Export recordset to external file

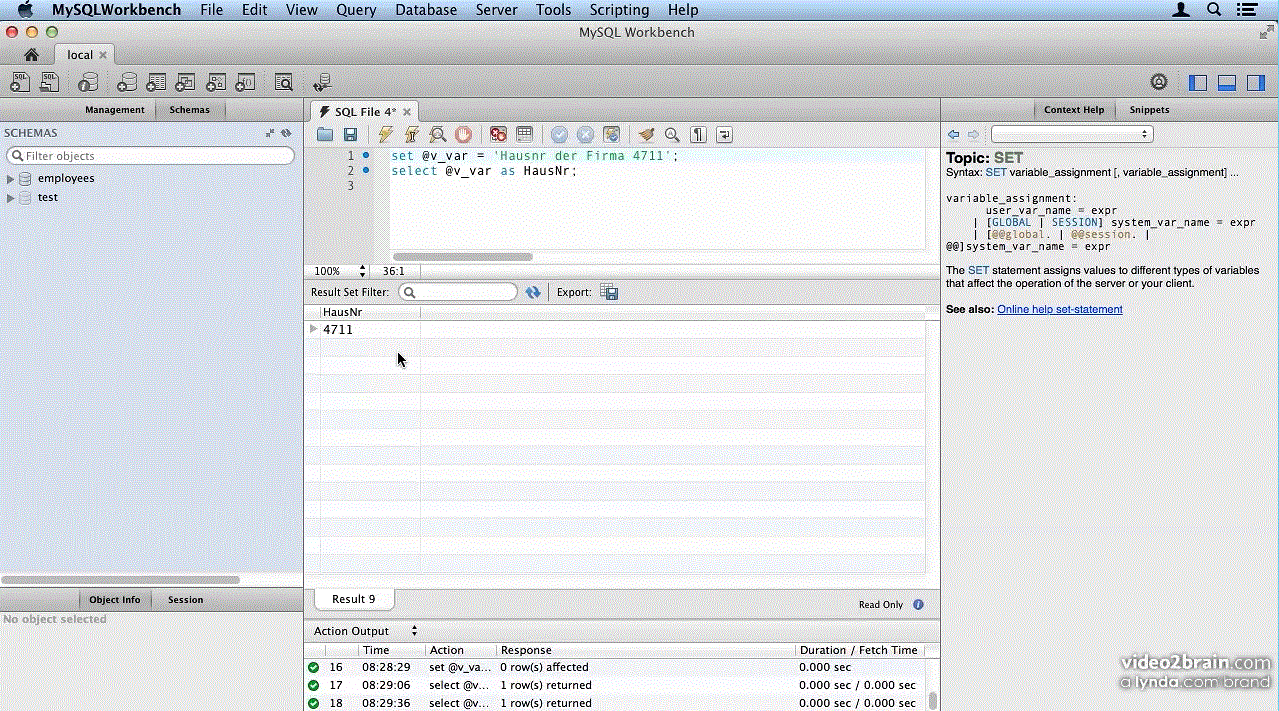[x=610, y=292]
